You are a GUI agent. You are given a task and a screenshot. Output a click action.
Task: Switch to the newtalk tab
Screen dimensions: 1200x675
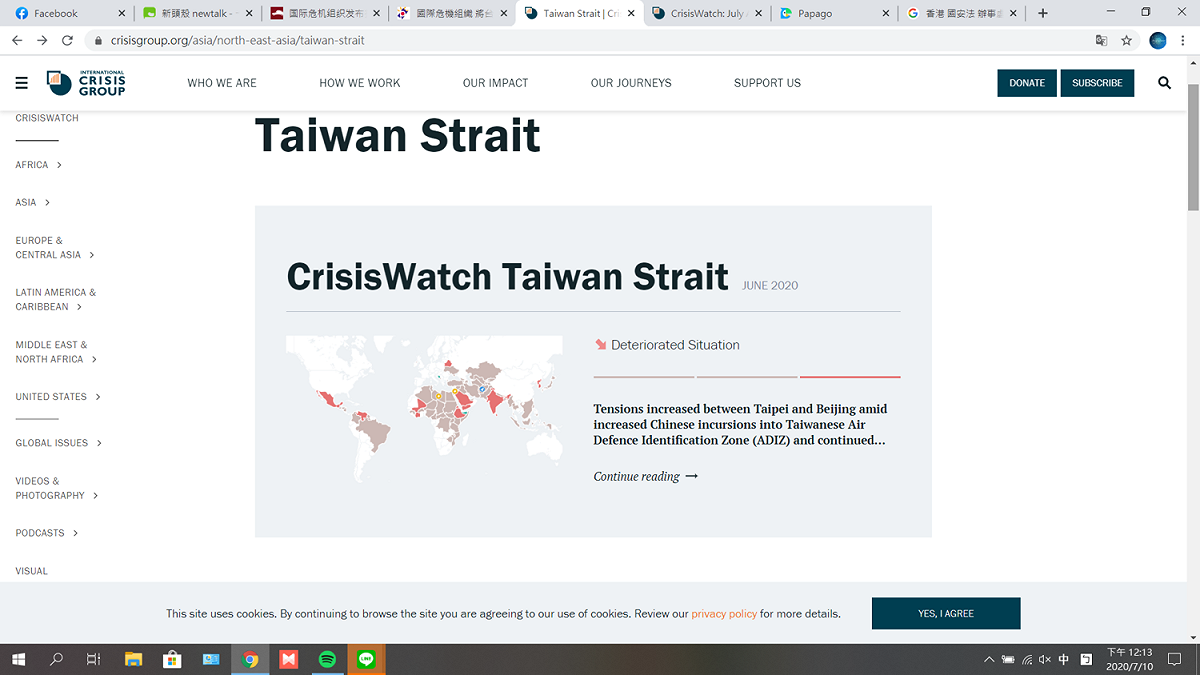click(197, 13)
